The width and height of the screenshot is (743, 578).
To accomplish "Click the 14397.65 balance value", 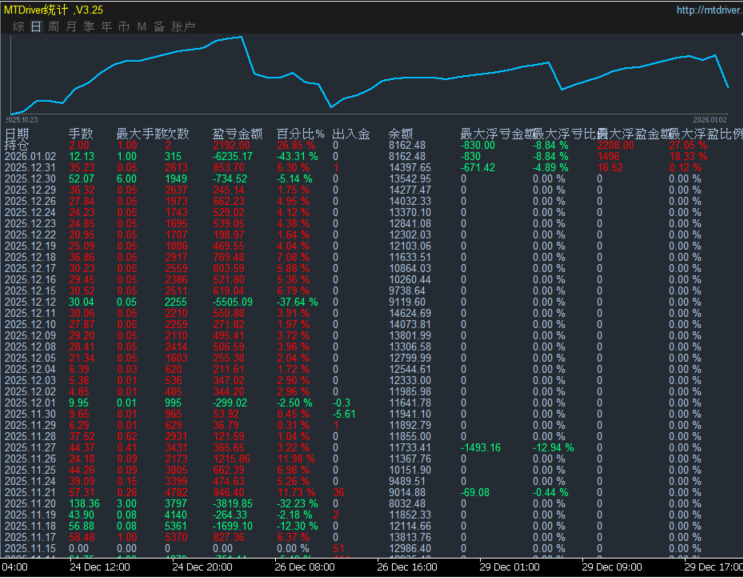I will pyautogui.click(x=410, y=168).
